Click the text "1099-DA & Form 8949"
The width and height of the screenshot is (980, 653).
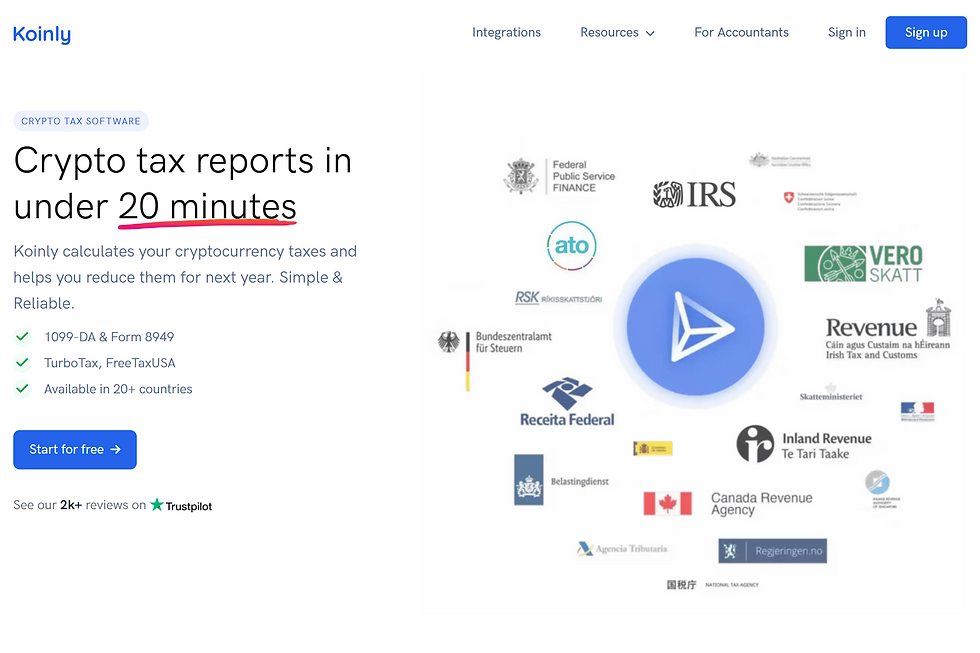109,337
